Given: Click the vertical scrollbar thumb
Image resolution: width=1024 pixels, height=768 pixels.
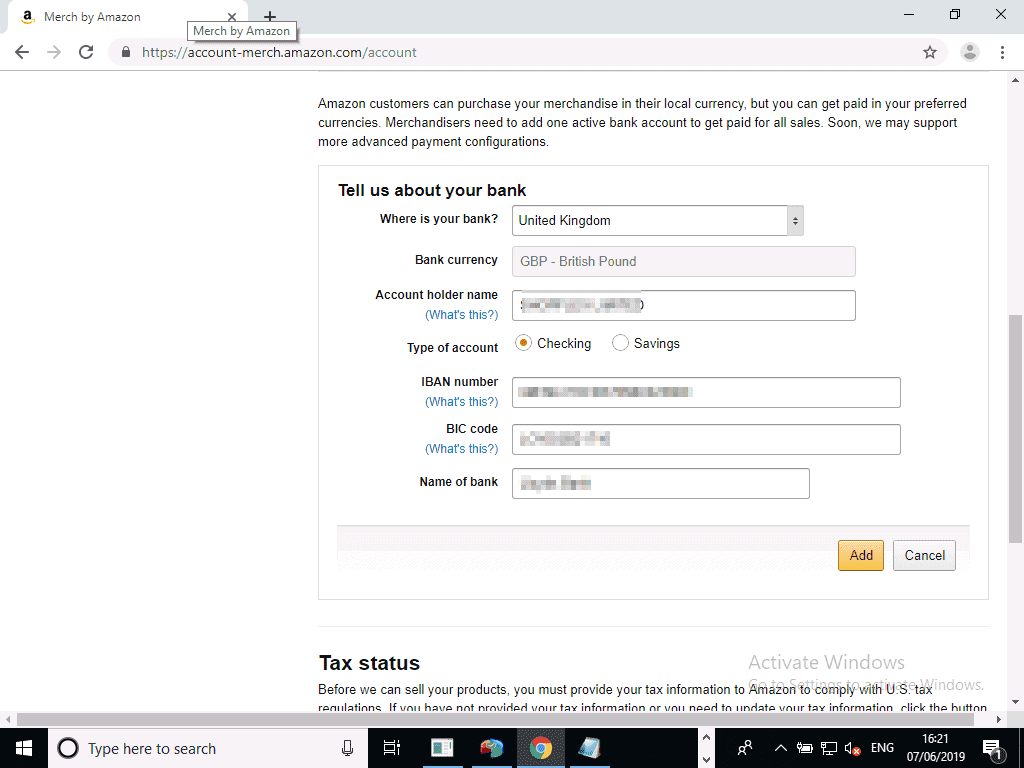Looking at the screenshot, I should [x=1016, y=428].
